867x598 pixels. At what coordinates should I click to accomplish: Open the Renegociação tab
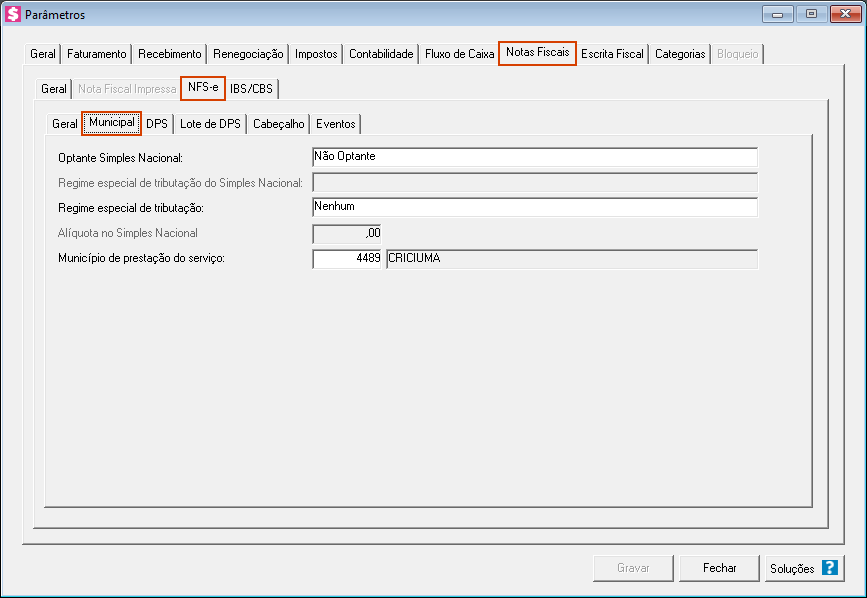[249, 54]
